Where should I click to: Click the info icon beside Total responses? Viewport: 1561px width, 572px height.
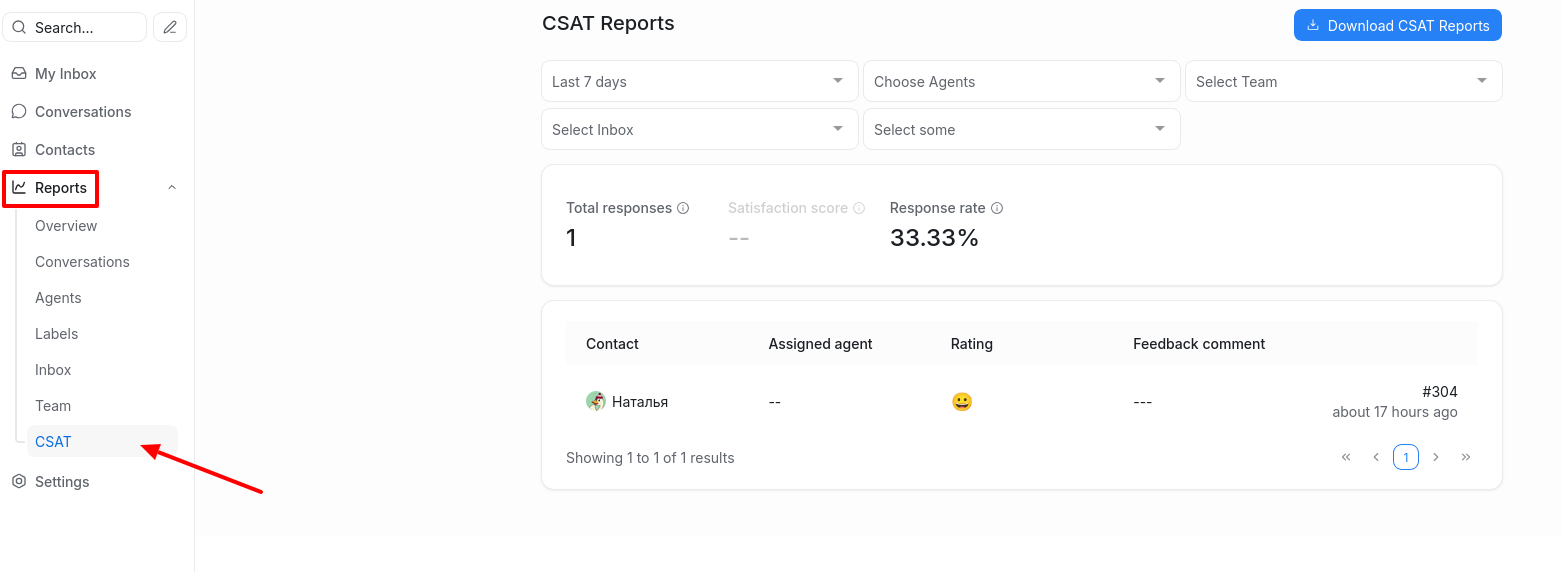pos(683,208)
